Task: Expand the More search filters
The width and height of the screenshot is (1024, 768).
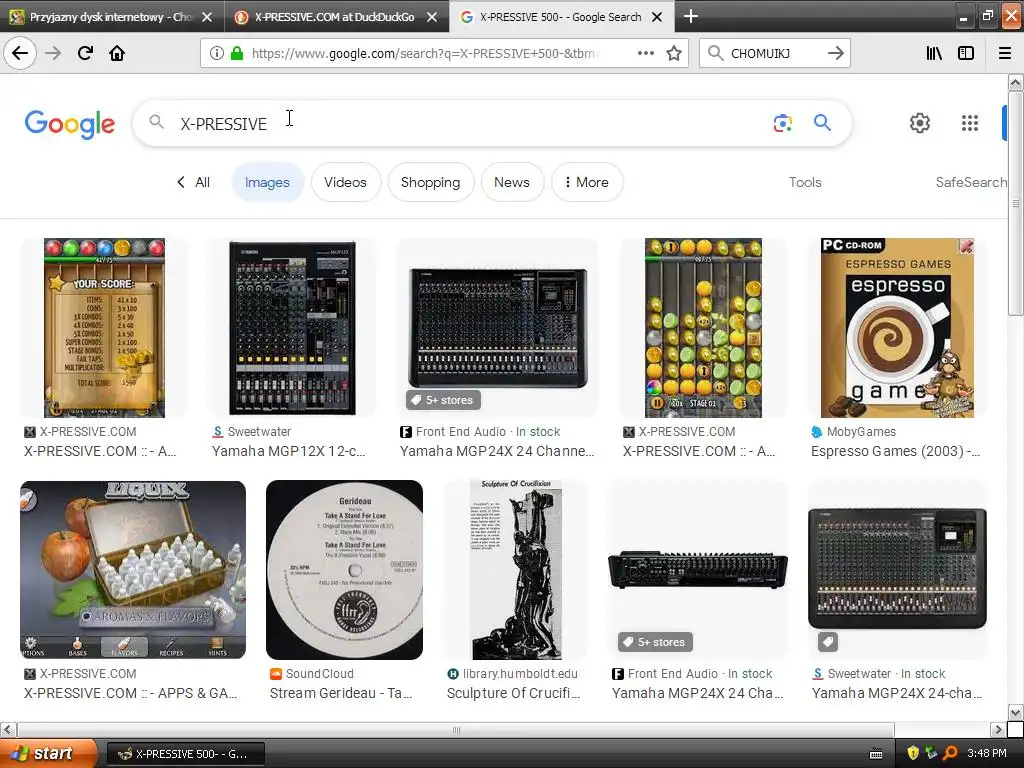Action: point(586,182)
